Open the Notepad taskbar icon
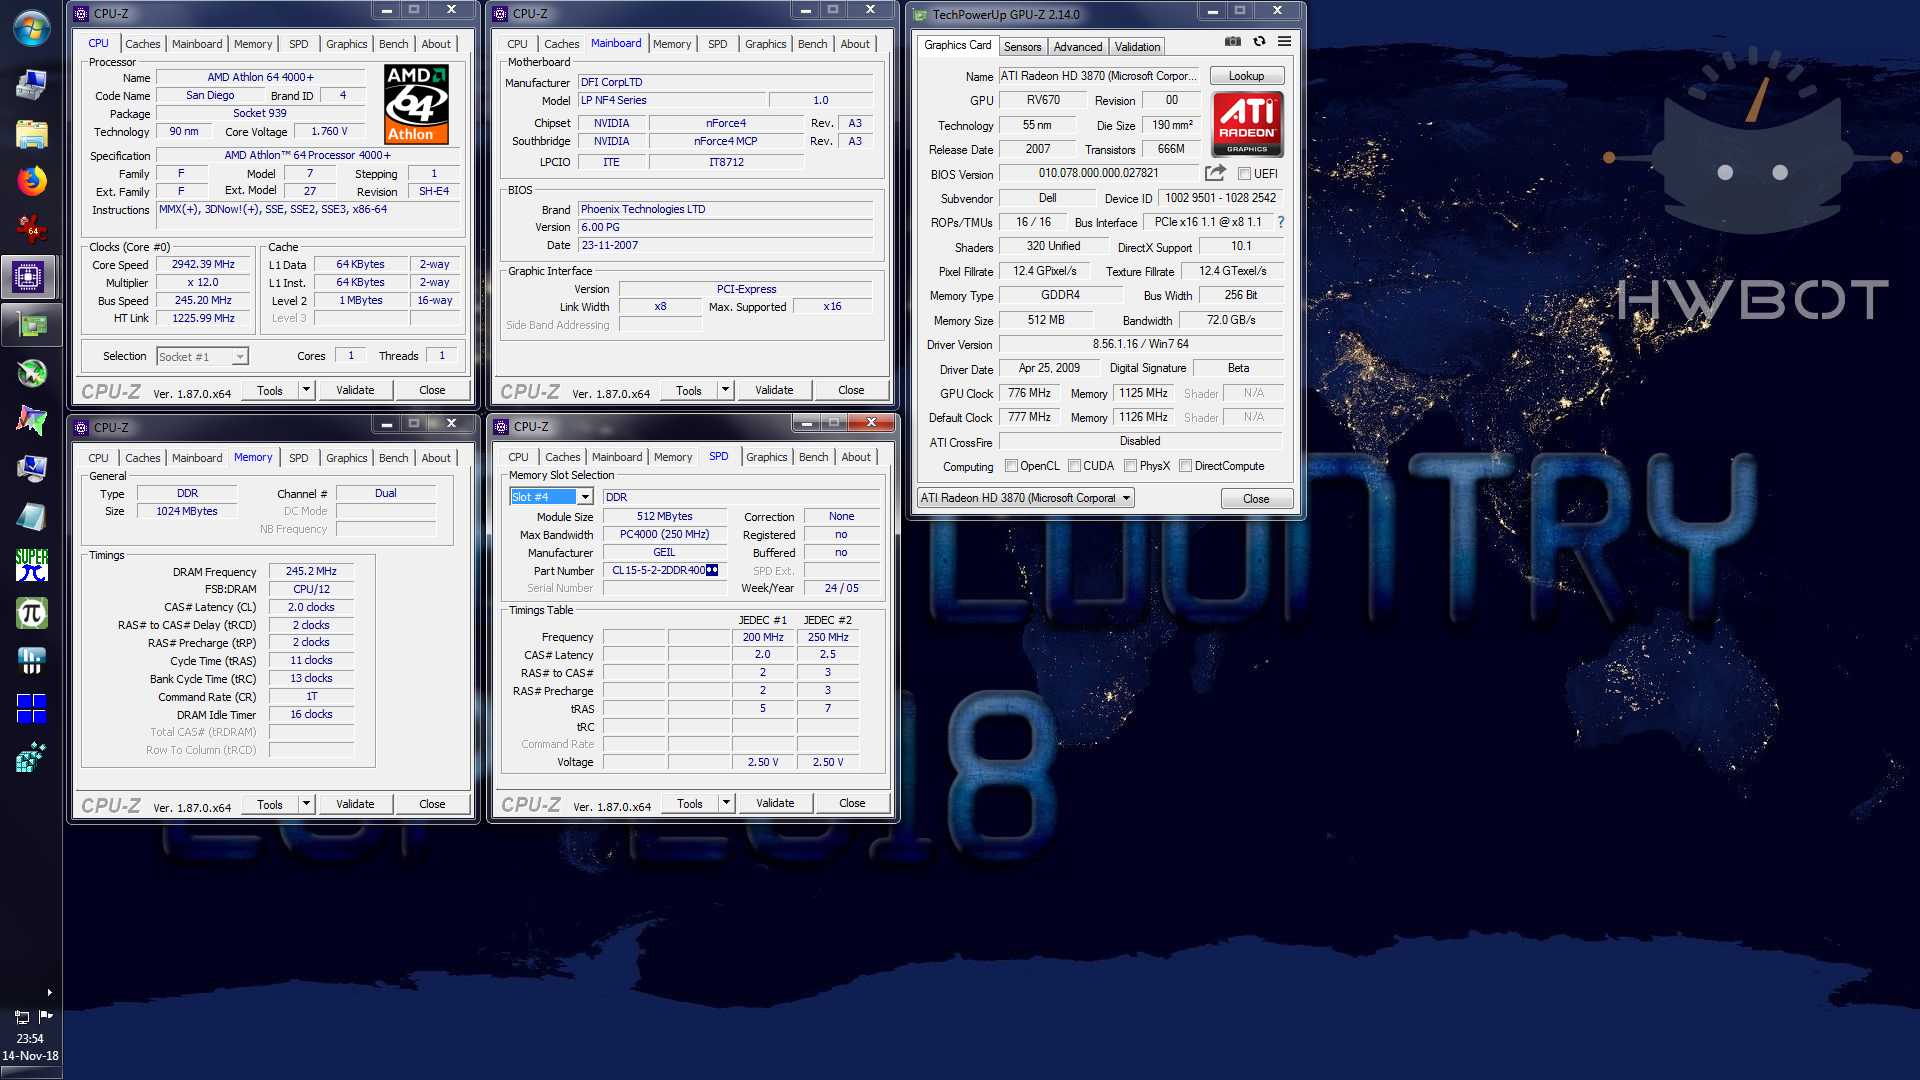This screenshot has height=1080, width=1920. tap(31, 517)
